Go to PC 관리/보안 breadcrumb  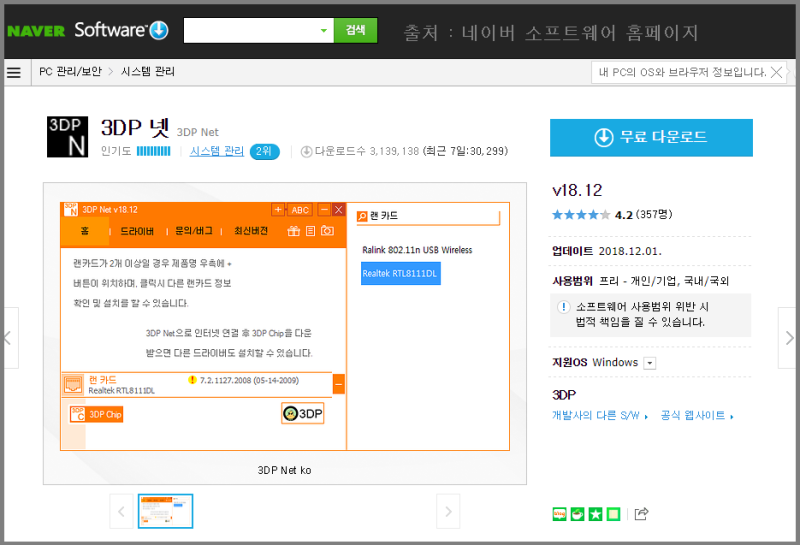coord(70,72)
